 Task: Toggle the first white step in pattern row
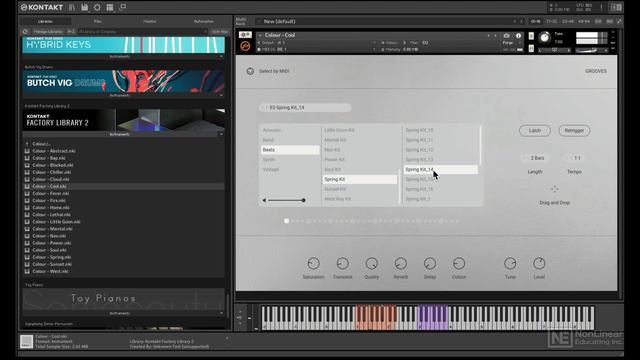[x=287, y=221]
